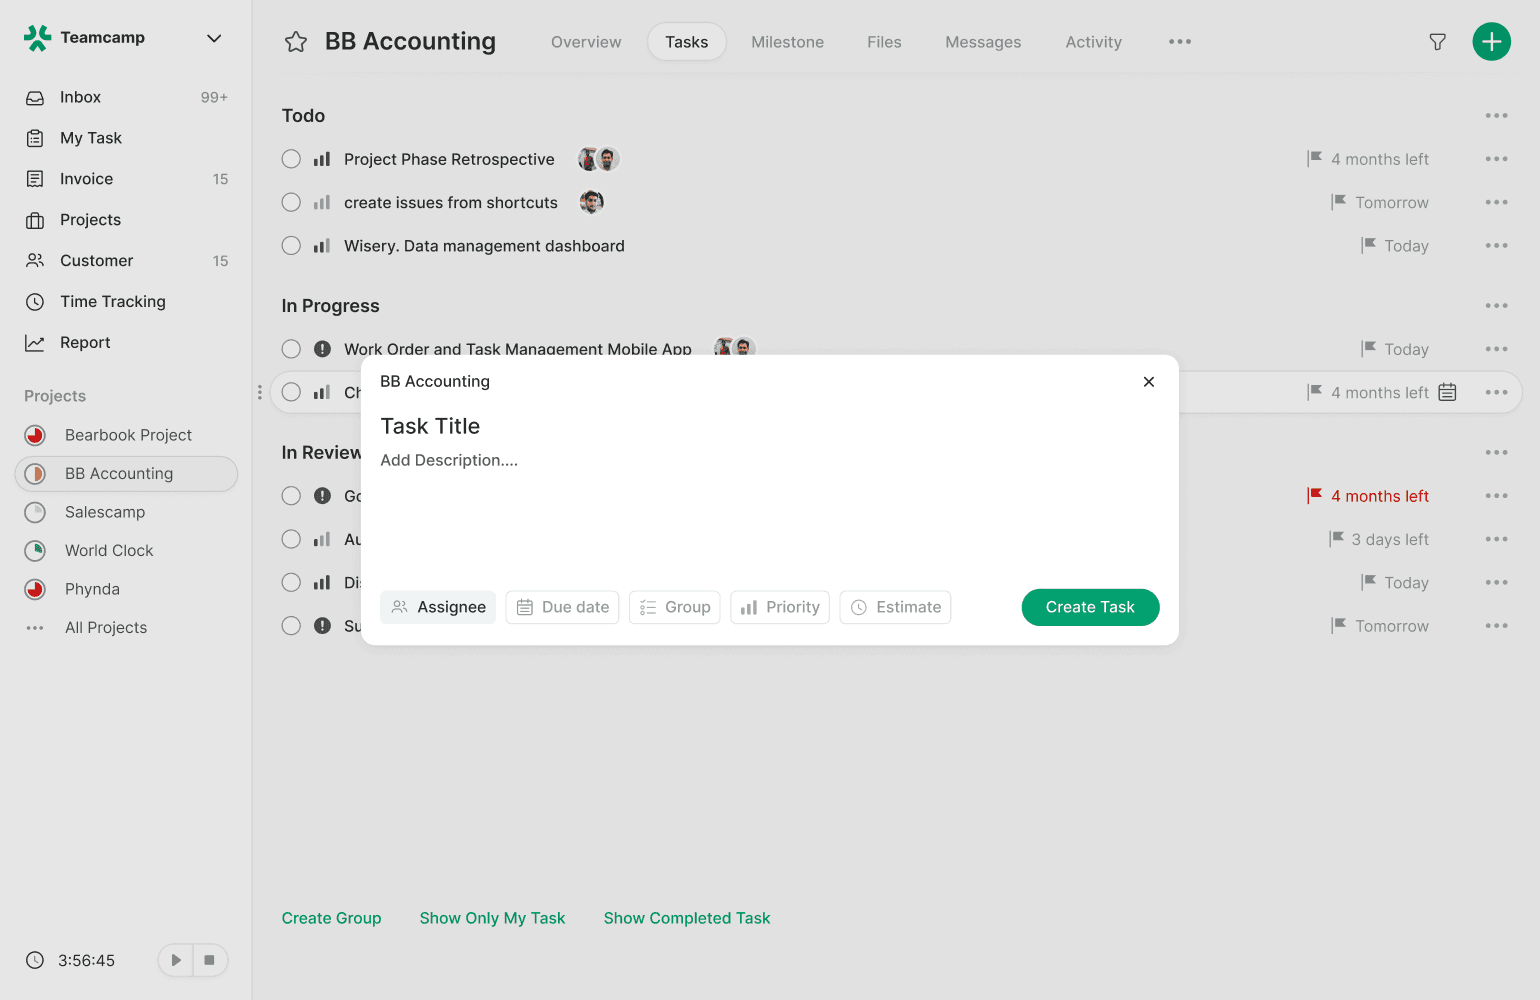Image resolution: width=1540 pixels, height=1000 pixels.
Task: Mark Project Phase Retrospective as complete
Action: click(291, 159)
